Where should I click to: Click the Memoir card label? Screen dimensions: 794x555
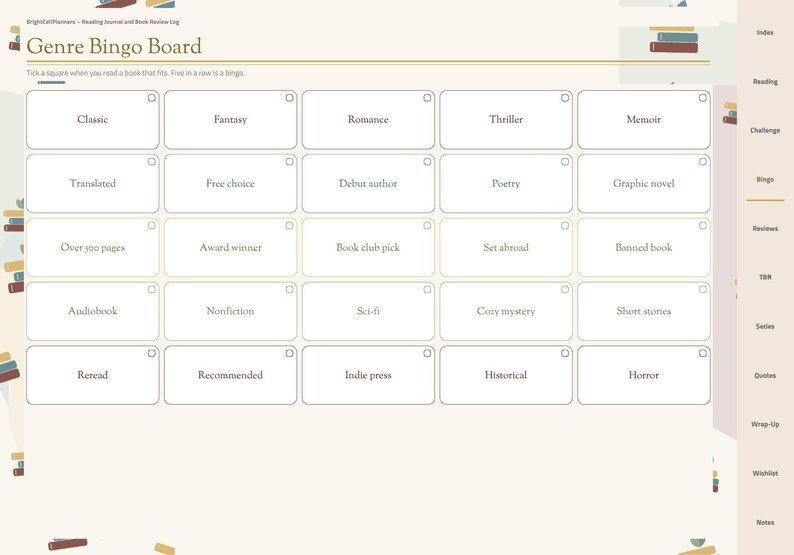coord(644,120)
